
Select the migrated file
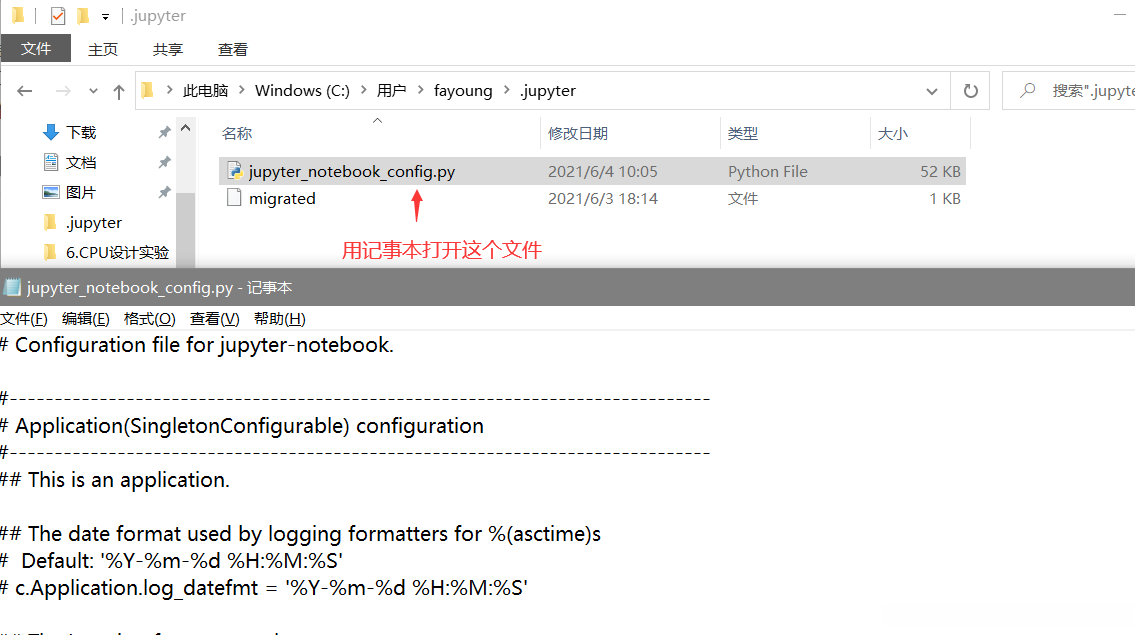click(282, 199)
